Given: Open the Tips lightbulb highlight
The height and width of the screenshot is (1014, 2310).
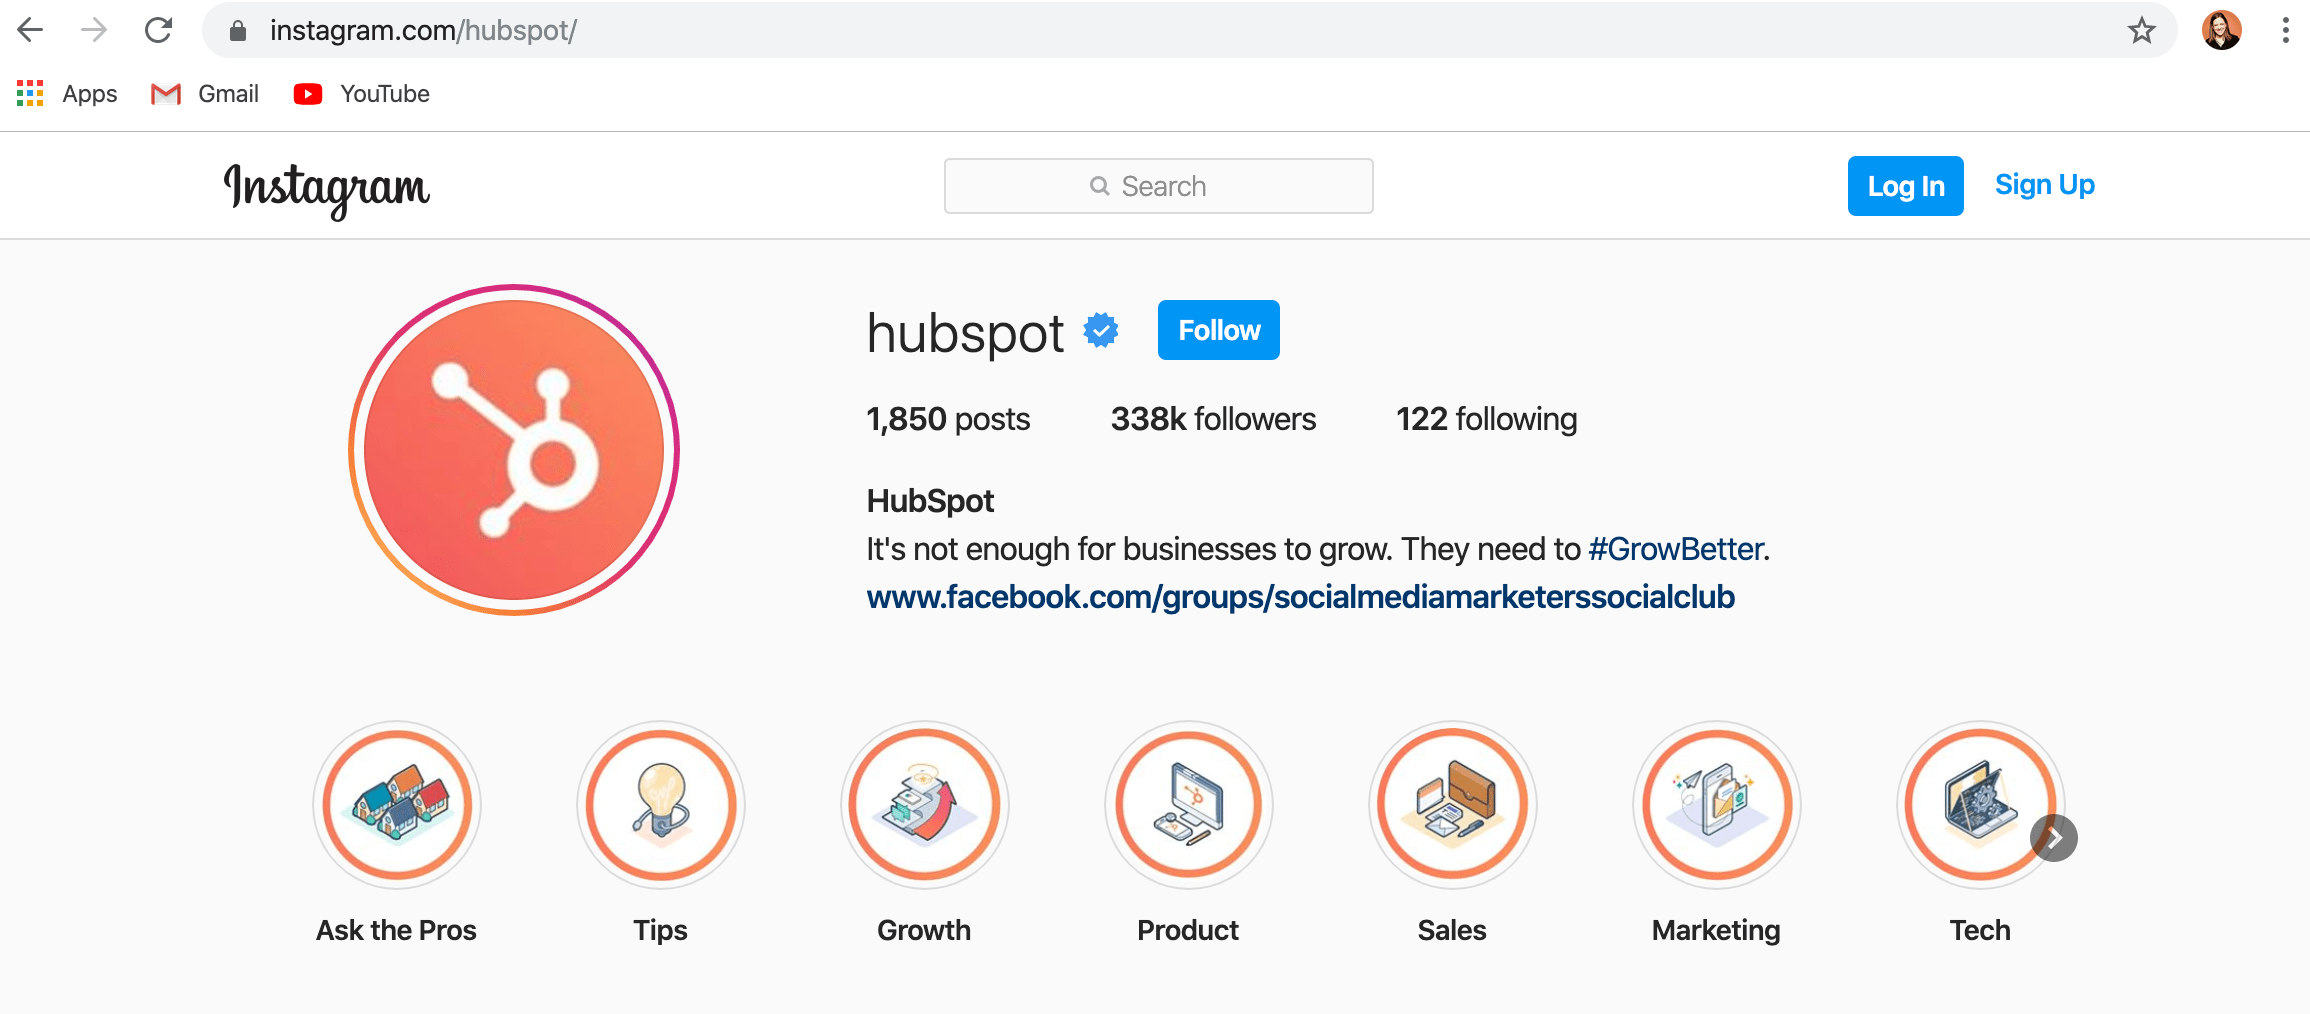Looking at the screenshot, I should click(661, 805).
